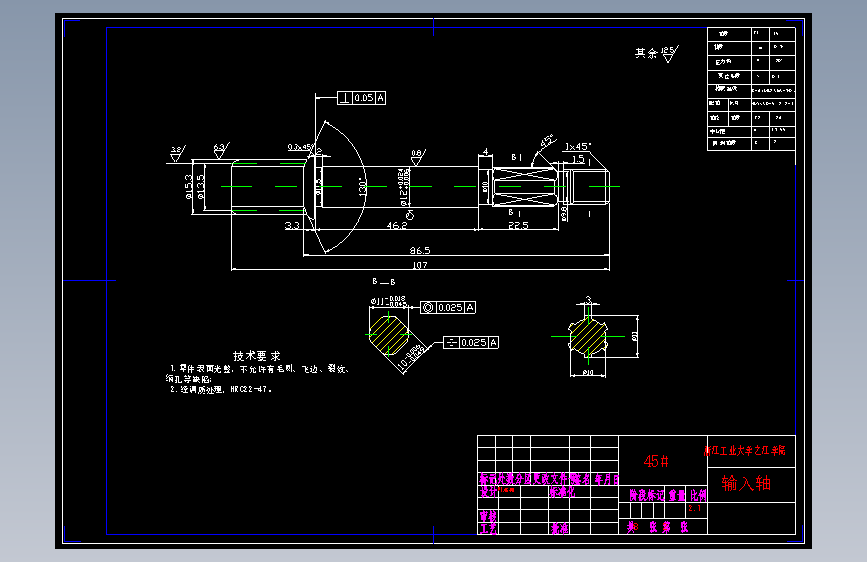Click the ø12 toleranced diameter dimension

(x=404, y=187)
